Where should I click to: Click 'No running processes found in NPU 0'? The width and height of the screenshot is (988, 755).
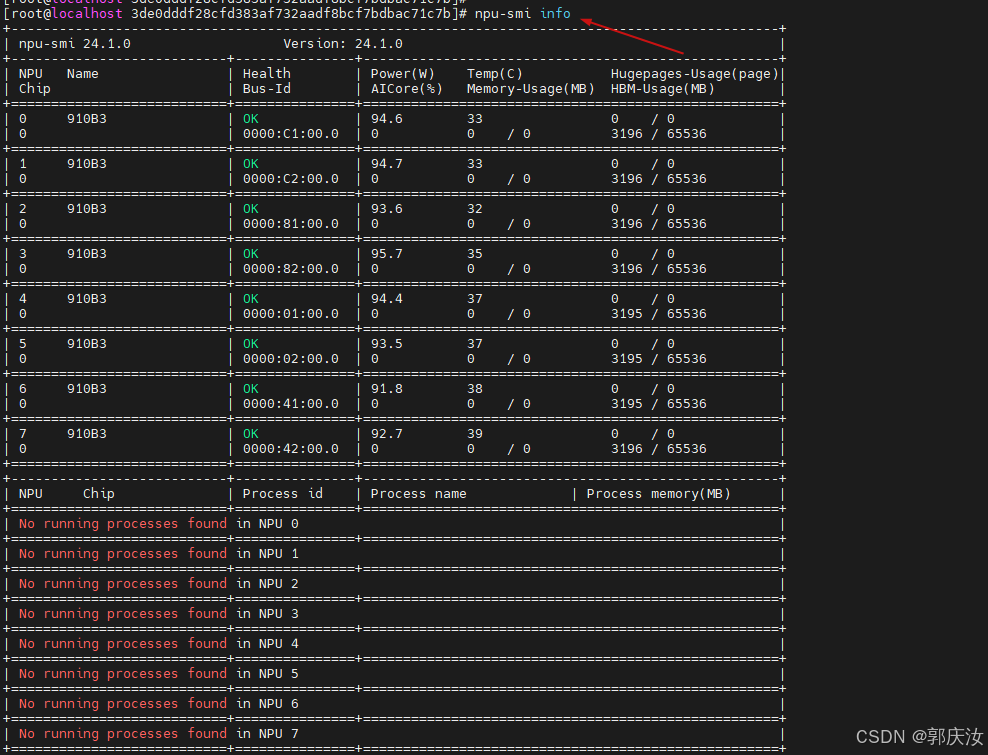pos(158,524)
